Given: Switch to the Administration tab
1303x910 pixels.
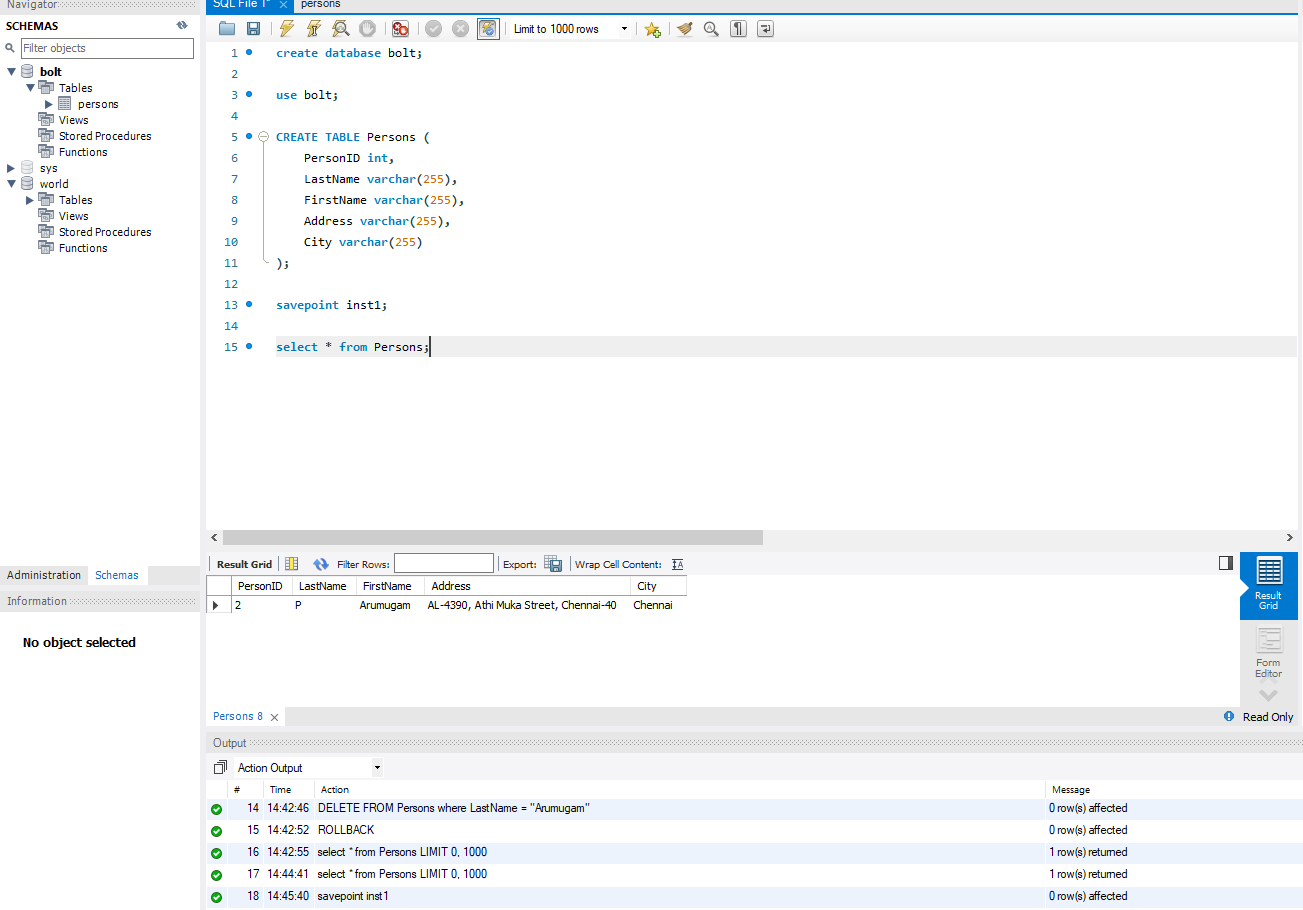Looking at the screenshot, I should tap(44, 574).
